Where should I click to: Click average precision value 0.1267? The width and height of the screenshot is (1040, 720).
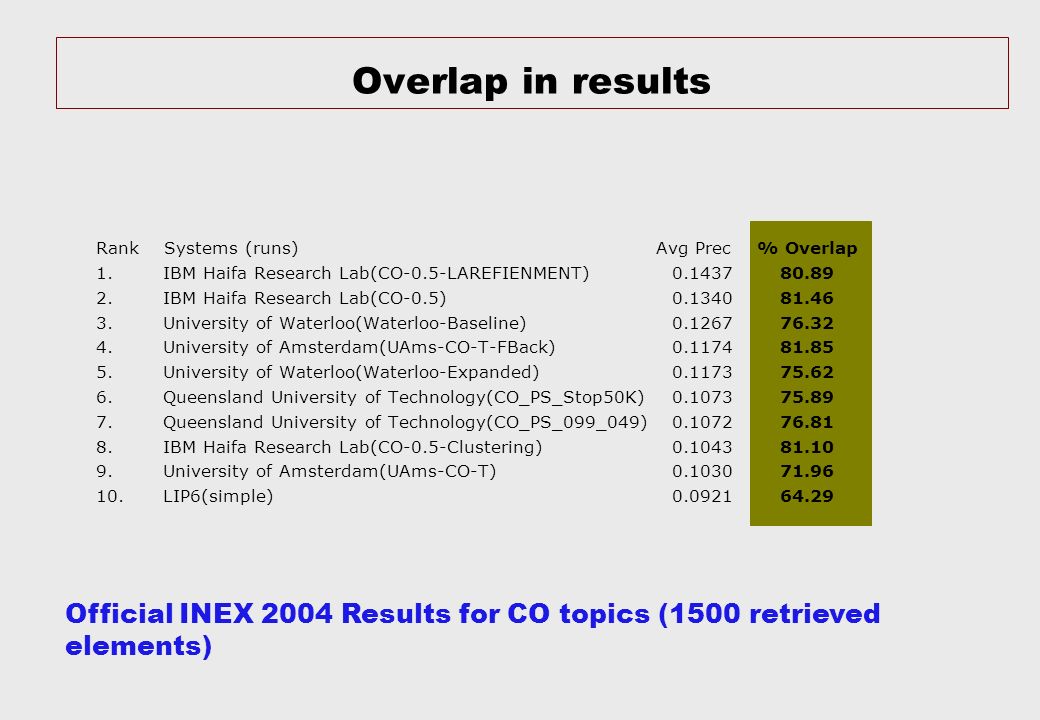click(x=702, y=324)
